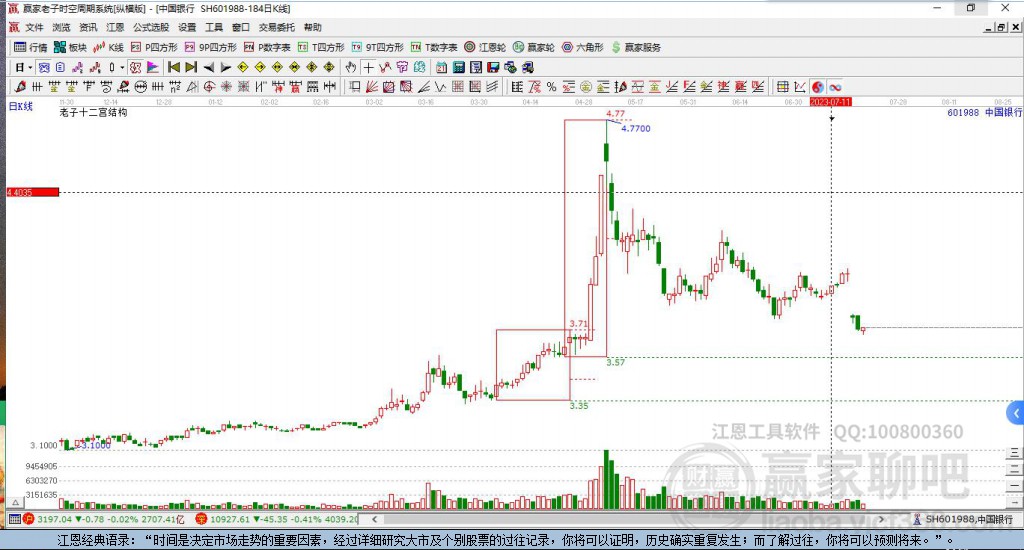
Task: Click the black right-arrow step forward icon
Action: pyautogui.click(x=225, y=67)
